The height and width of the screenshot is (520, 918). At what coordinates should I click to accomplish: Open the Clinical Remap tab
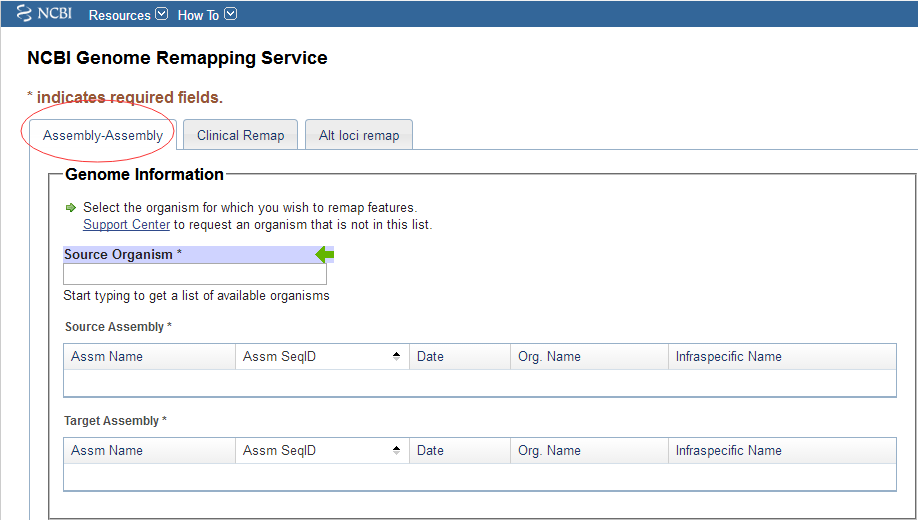tap(240, 136)
